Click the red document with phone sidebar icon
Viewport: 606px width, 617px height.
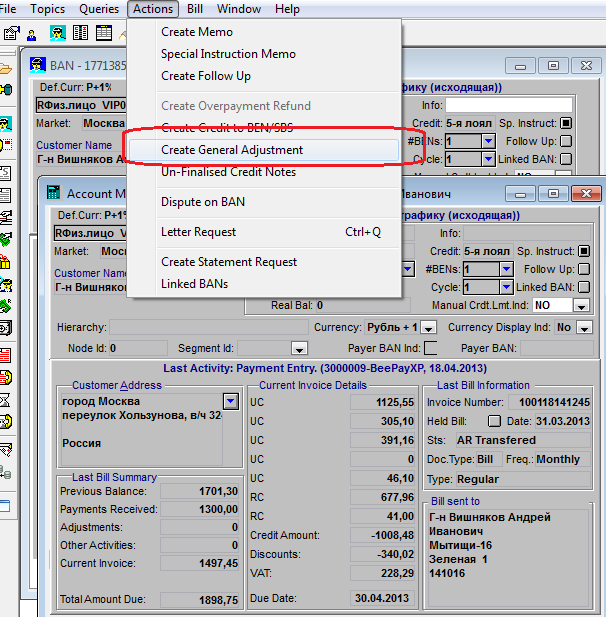point(6,377)
